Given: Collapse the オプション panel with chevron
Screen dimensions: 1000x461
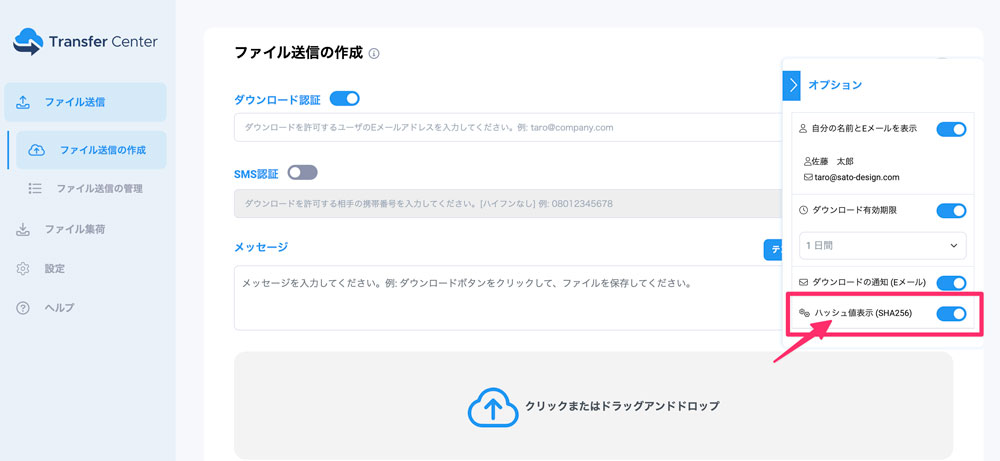Looking at the screenshot, I should click(x=792, y=86).
